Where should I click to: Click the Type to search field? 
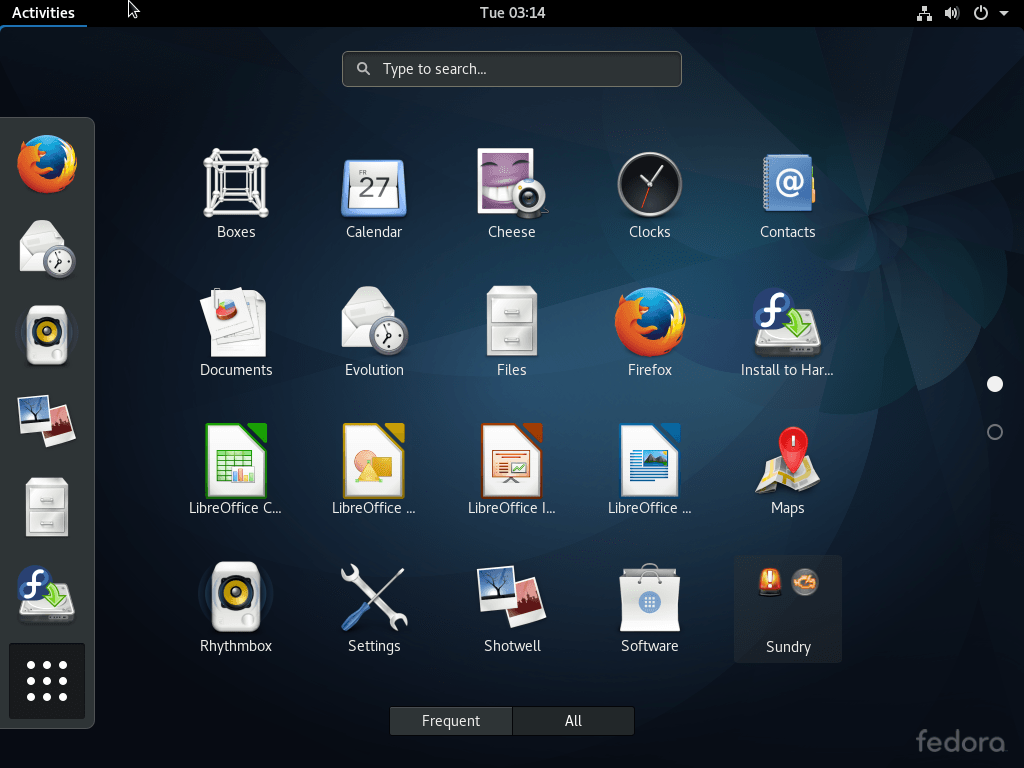511,69
